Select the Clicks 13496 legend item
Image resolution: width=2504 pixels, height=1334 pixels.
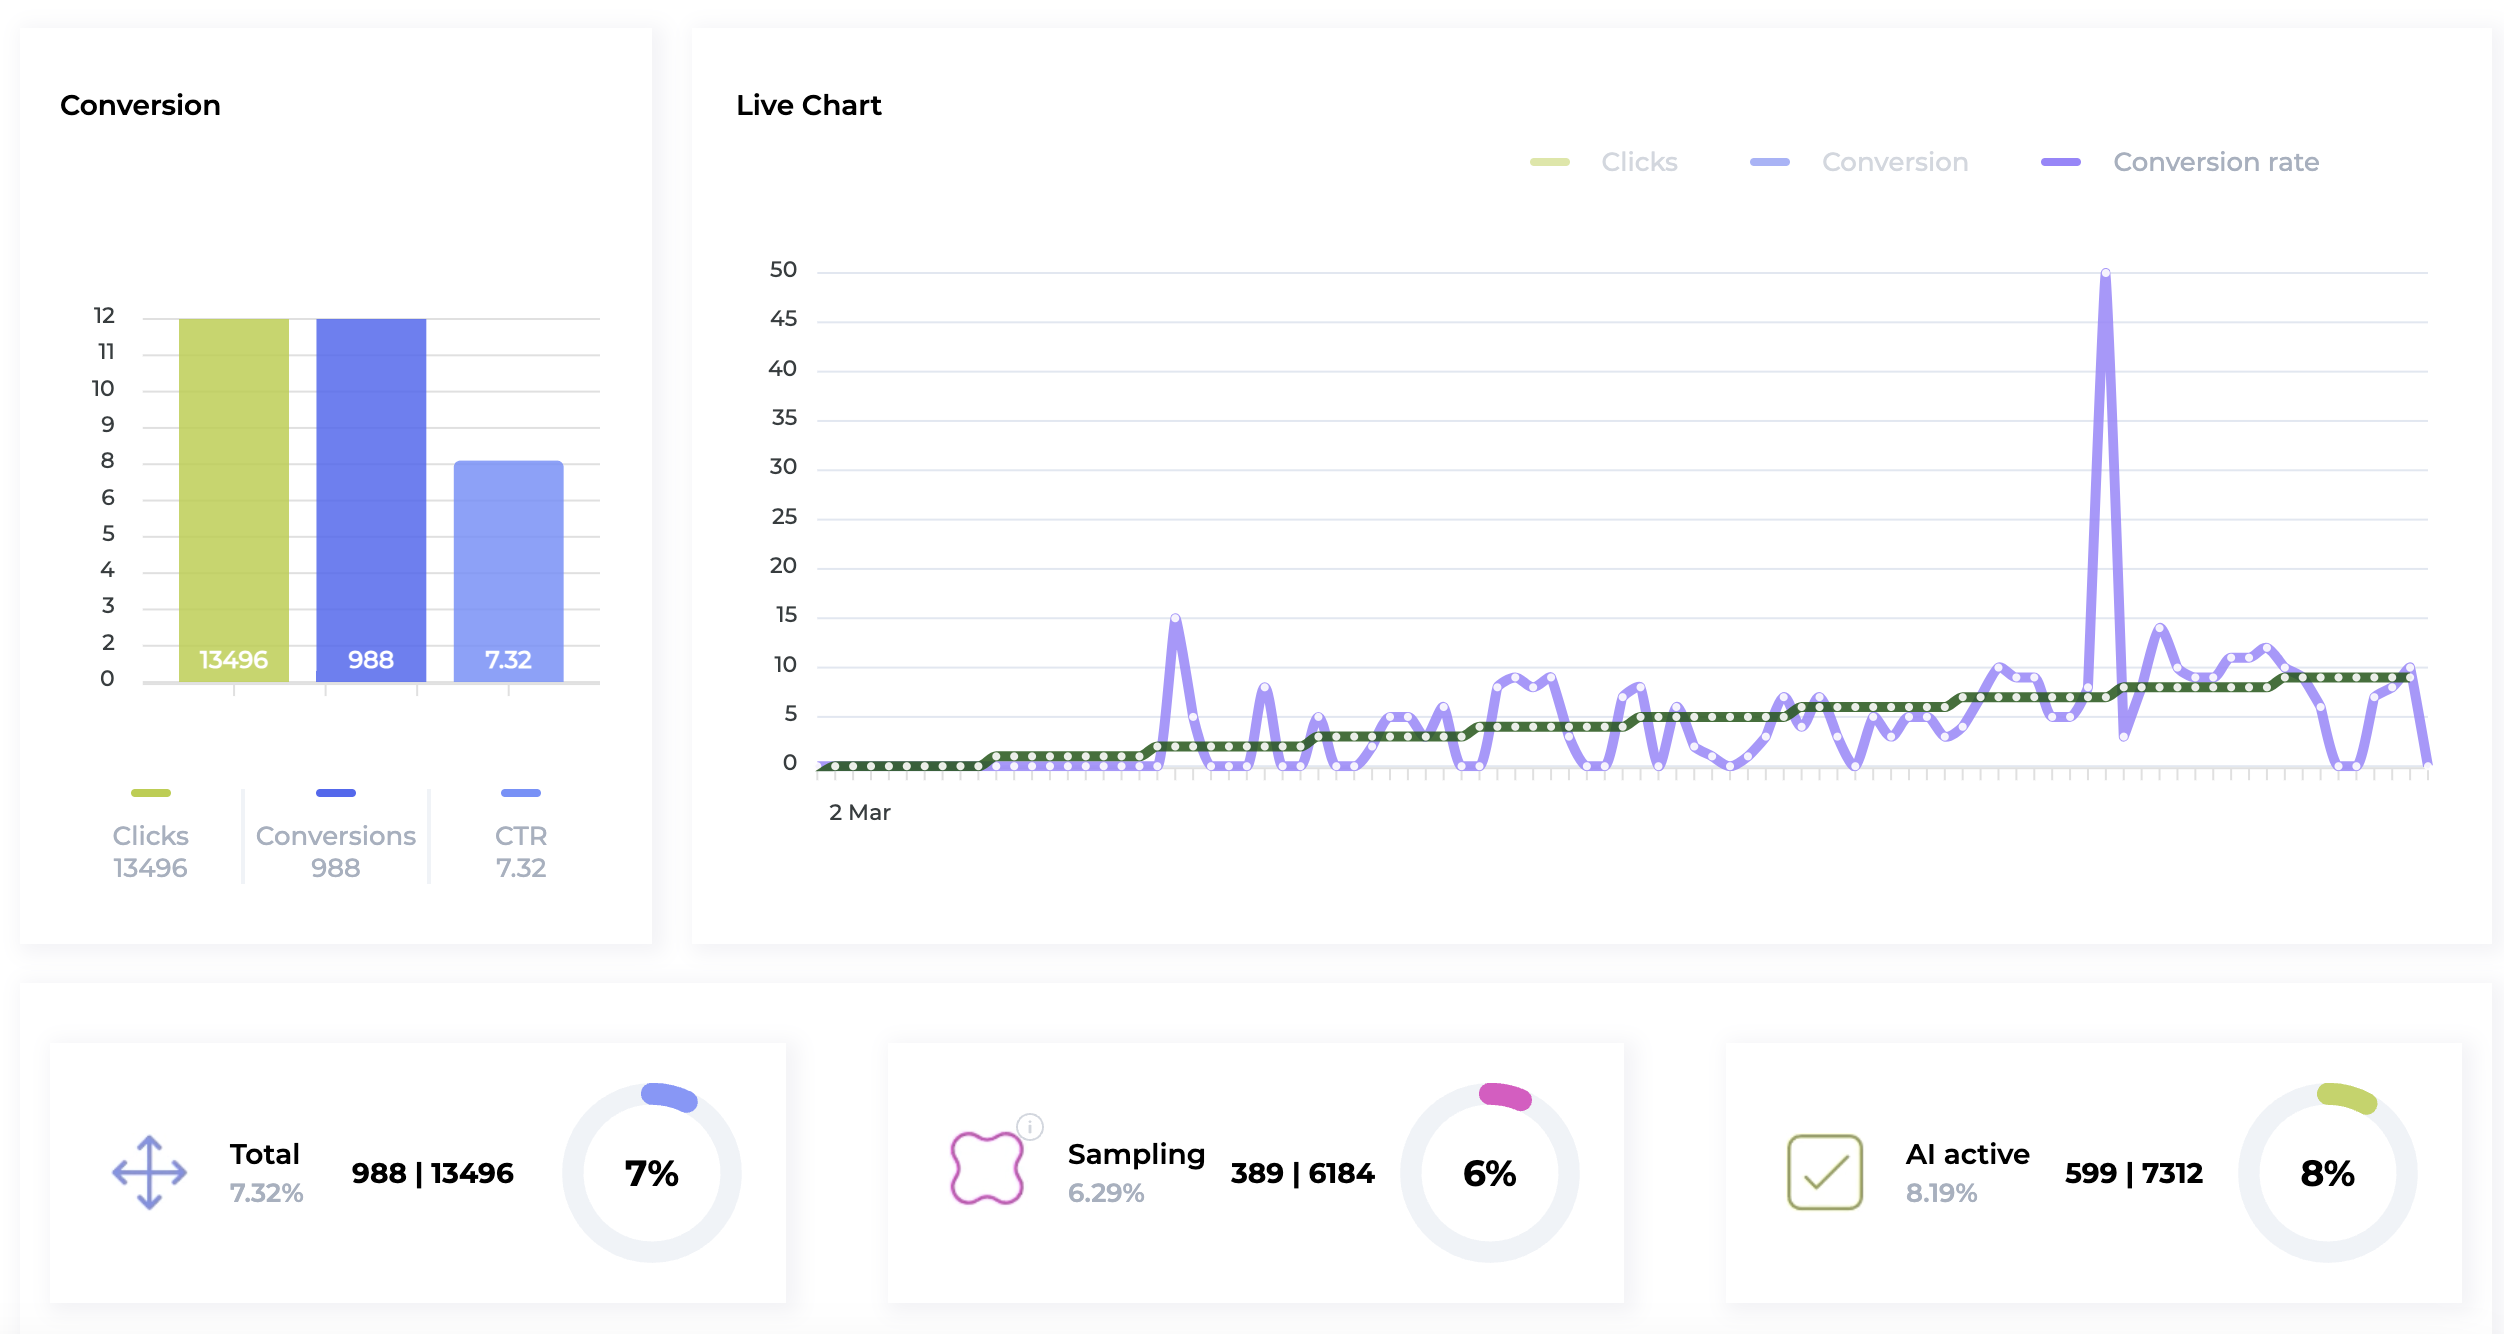pyautogui.click(x=150, y=850)
